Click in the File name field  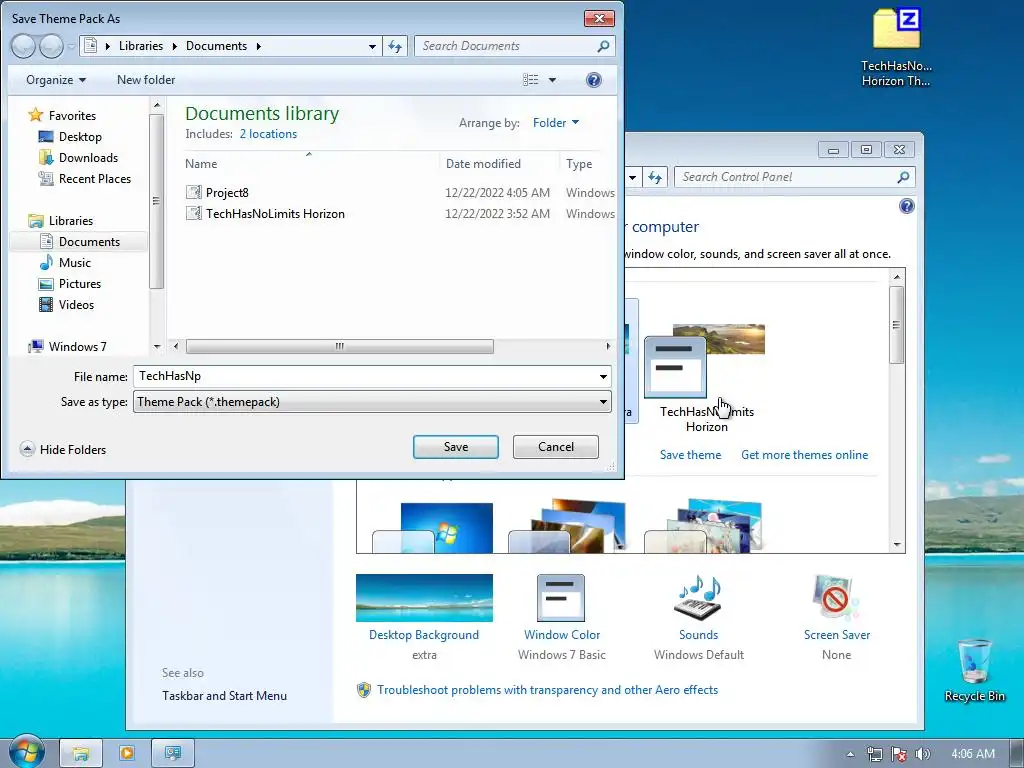click(x=366, y=376)
